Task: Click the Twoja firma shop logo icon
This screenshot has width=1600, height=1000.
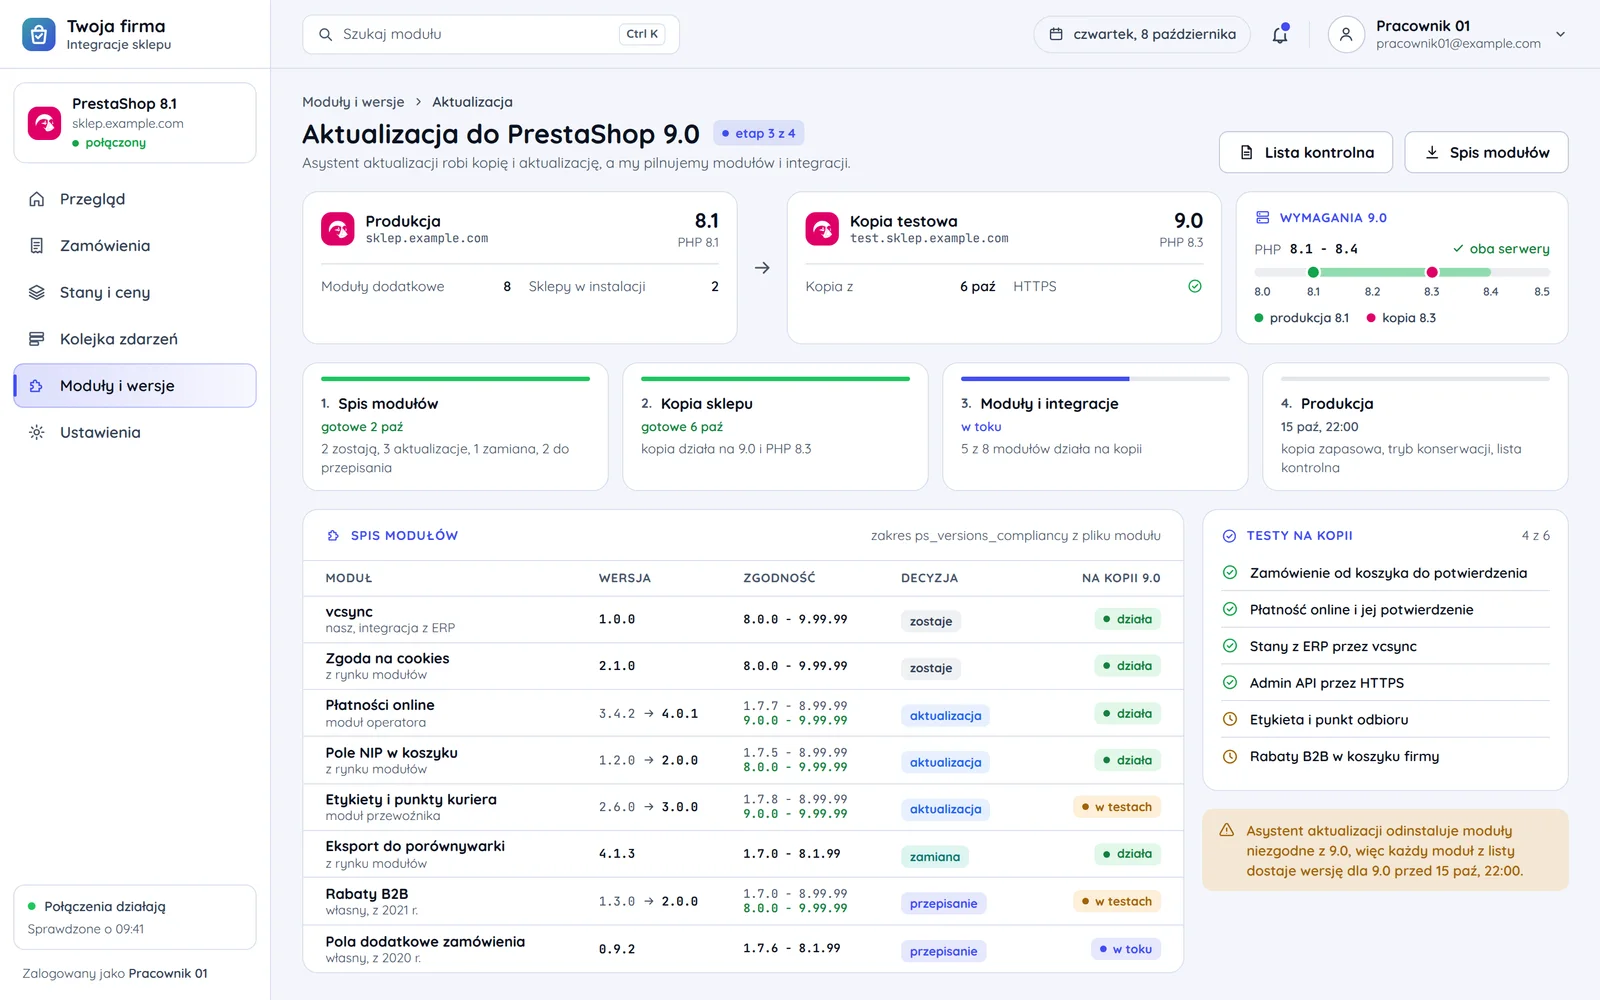Action: (x=39, y=34)
